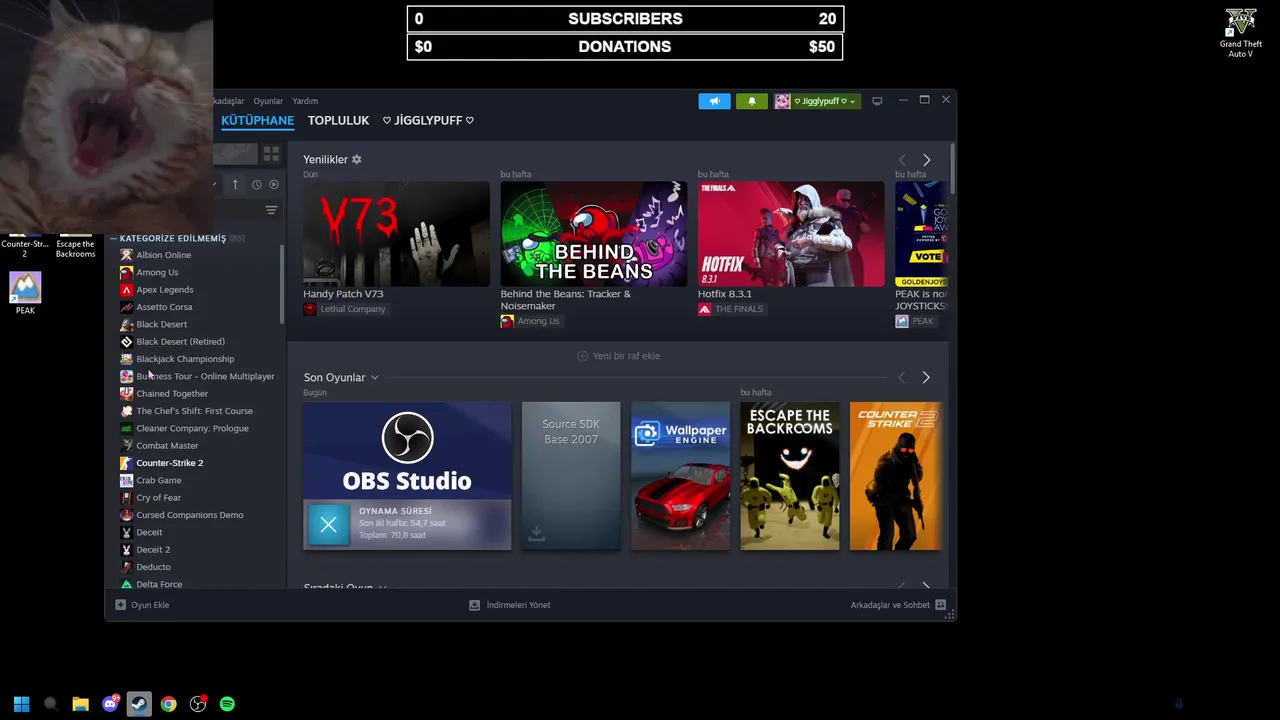Select Among Us in the game list

157,272
